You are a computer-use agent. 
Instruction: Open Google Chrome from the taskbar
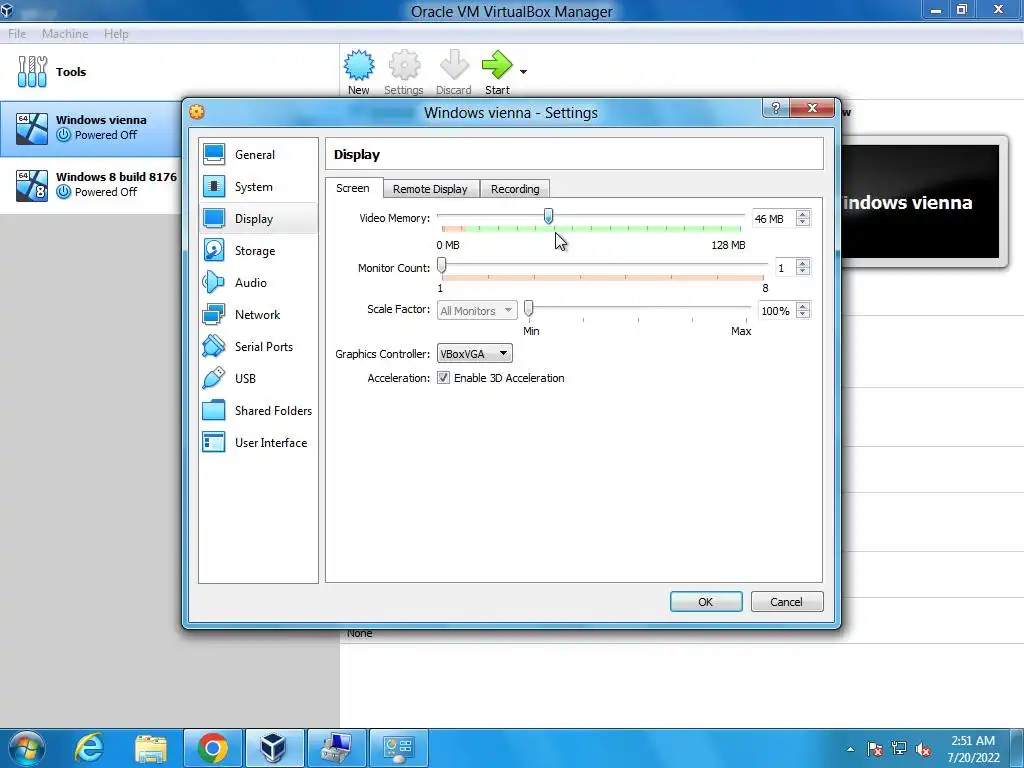(213, 748)
